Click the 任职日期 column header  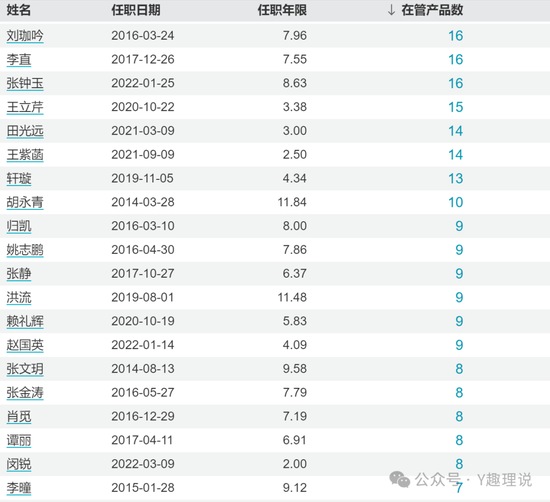coord(136,10)
